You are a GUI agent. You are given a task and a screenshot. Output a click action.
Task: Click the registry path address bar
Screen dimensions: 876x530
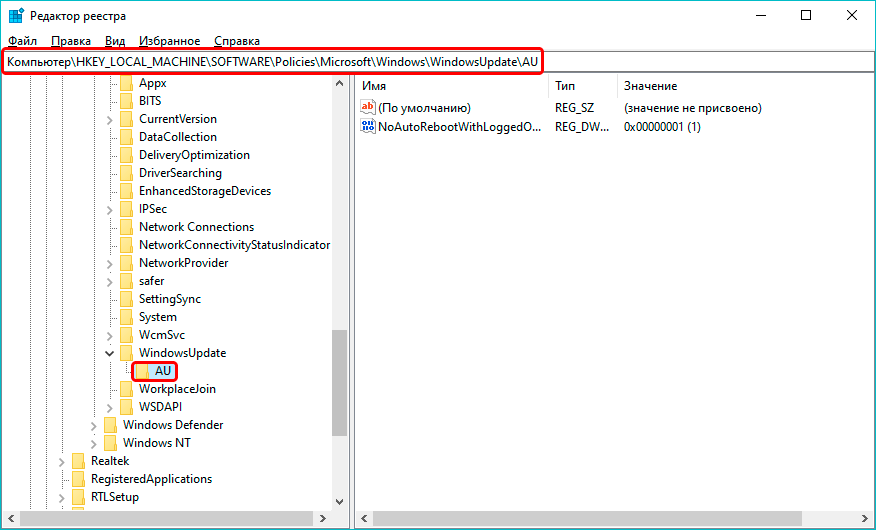coord(438,62)
